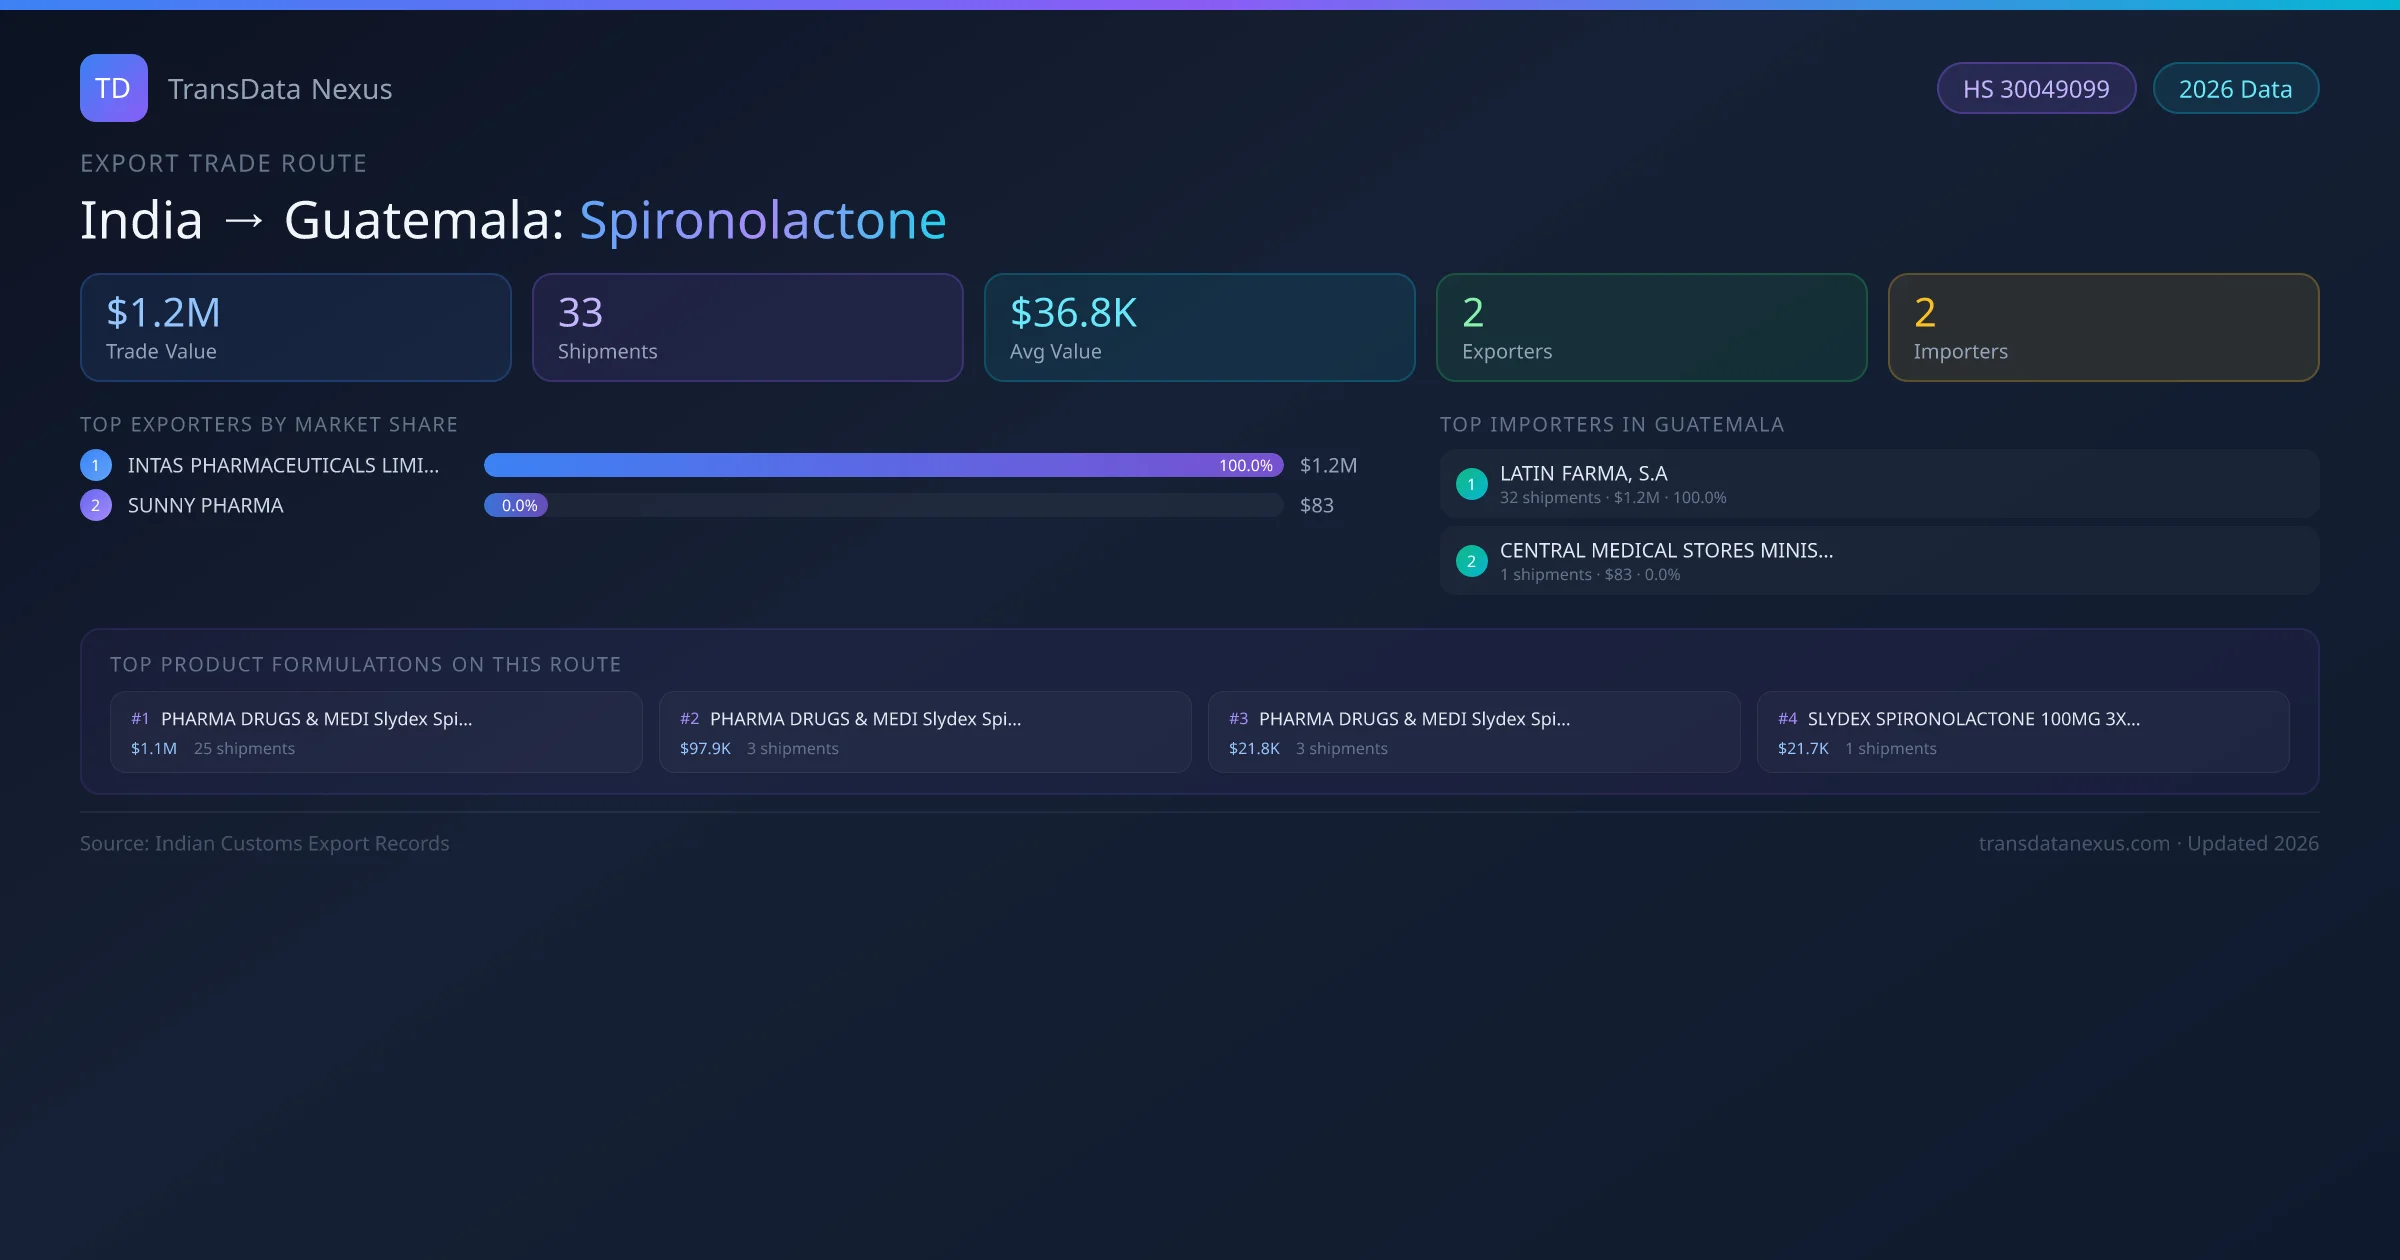This screenshot has height=1260, width=2400.
Task: Open CENTRAL MEDICAL STORES importer row
Action: point(1878,561)
